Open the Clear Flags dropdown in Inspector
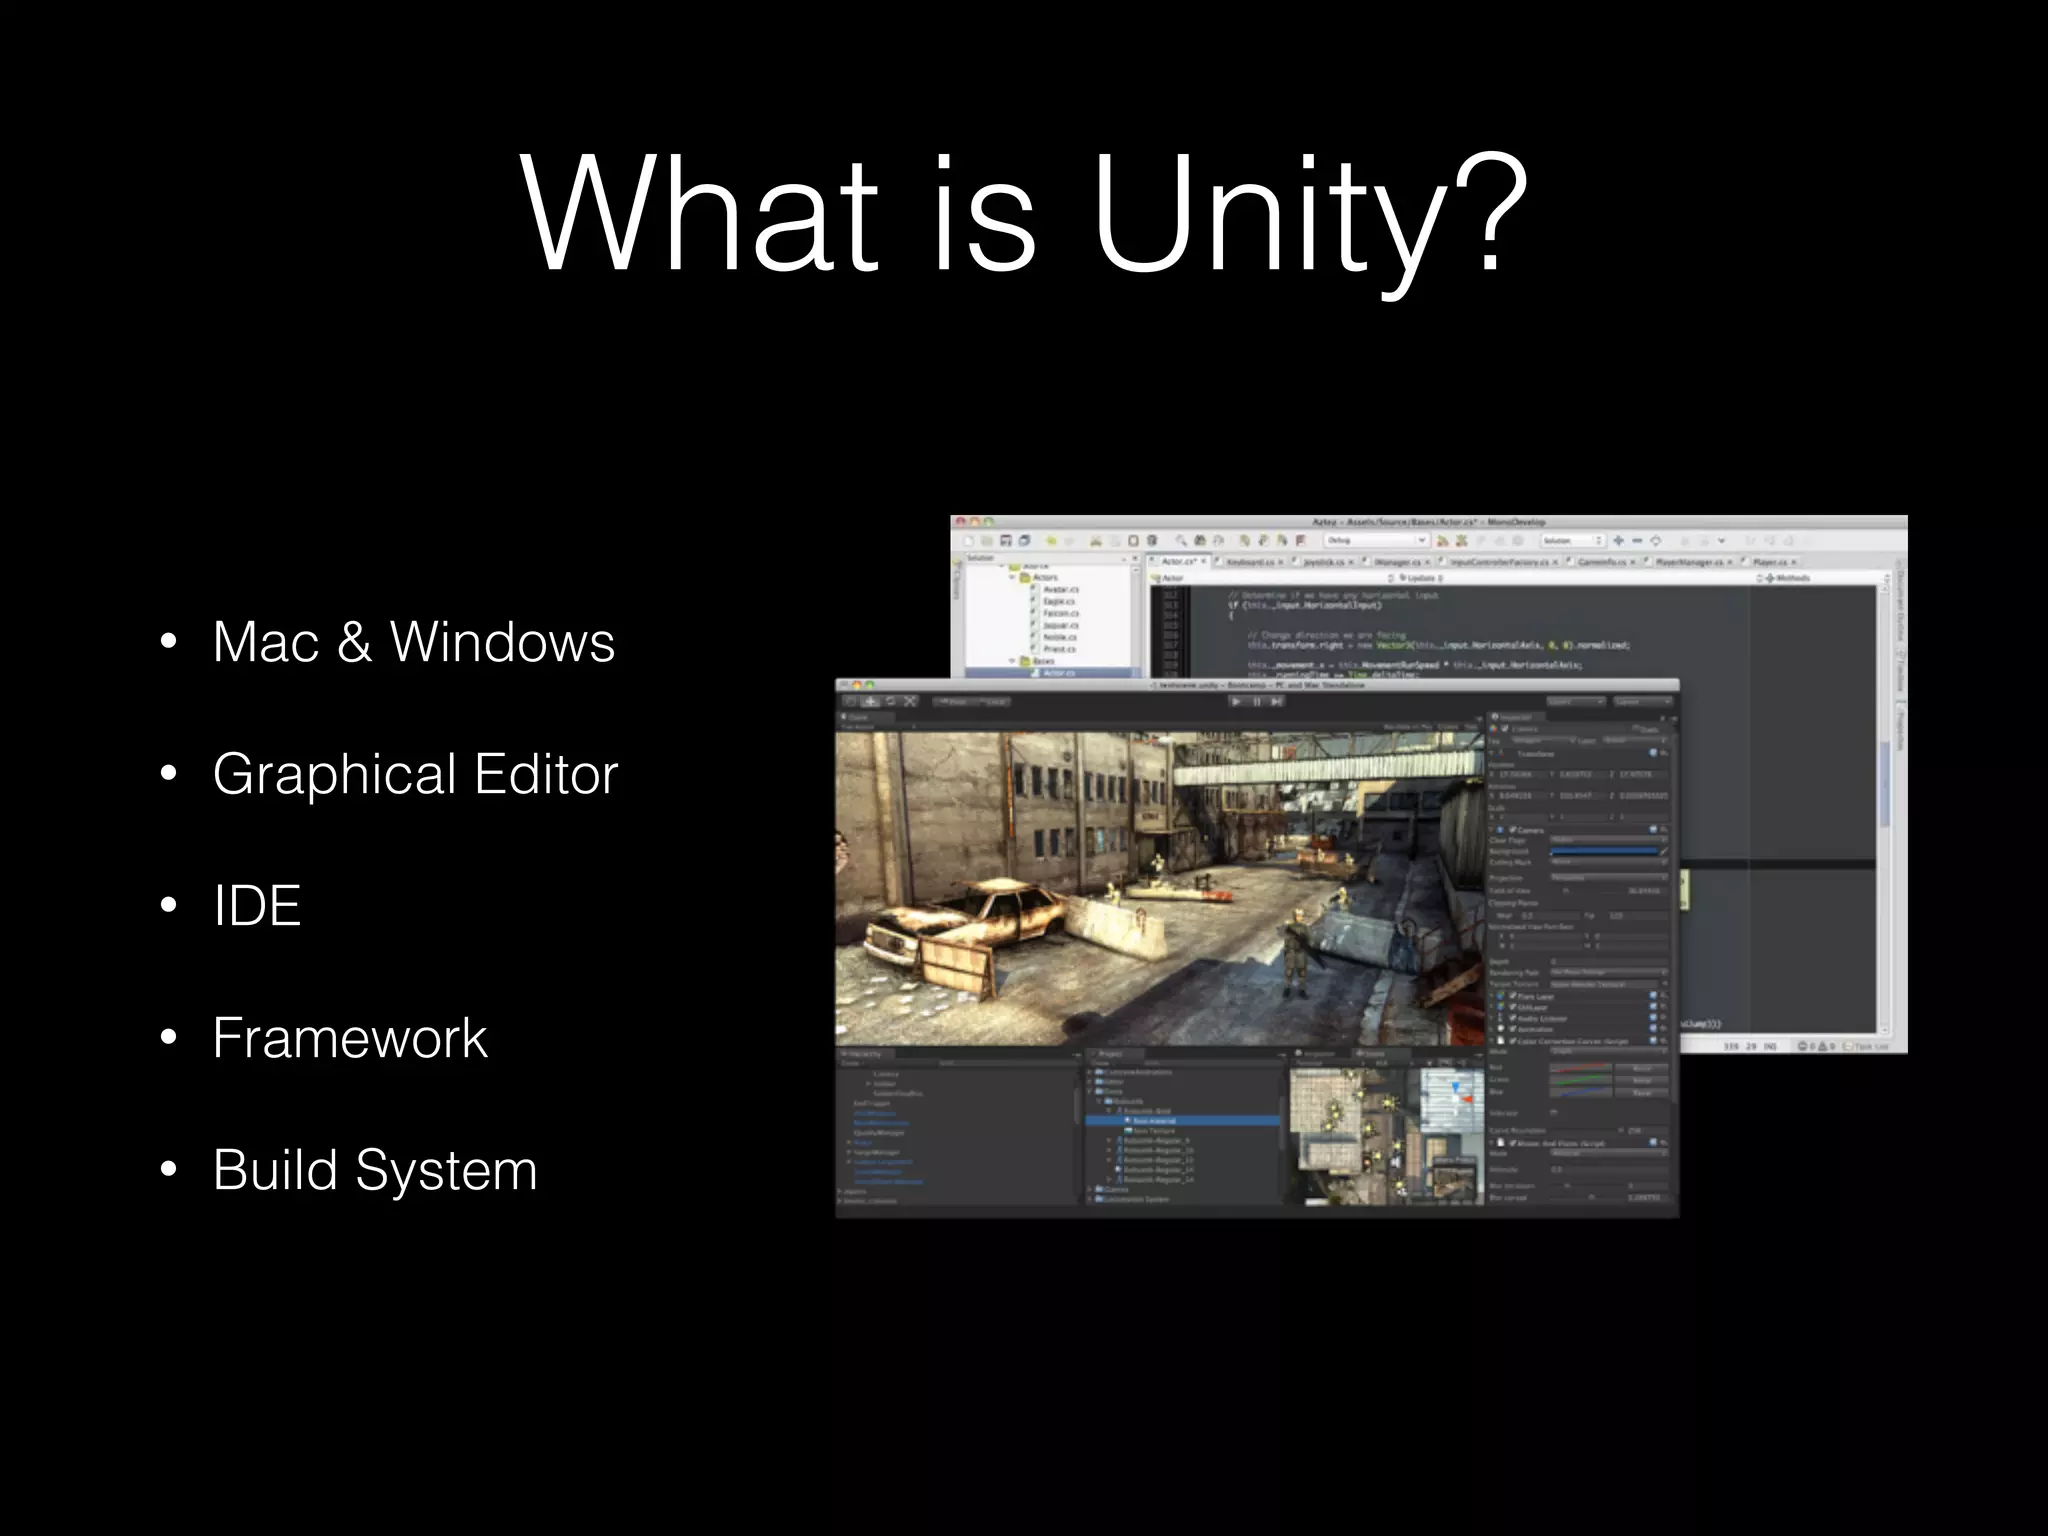This screenshot has height=1536, width=2048. pyautogui.click(x=1608, y=840)
